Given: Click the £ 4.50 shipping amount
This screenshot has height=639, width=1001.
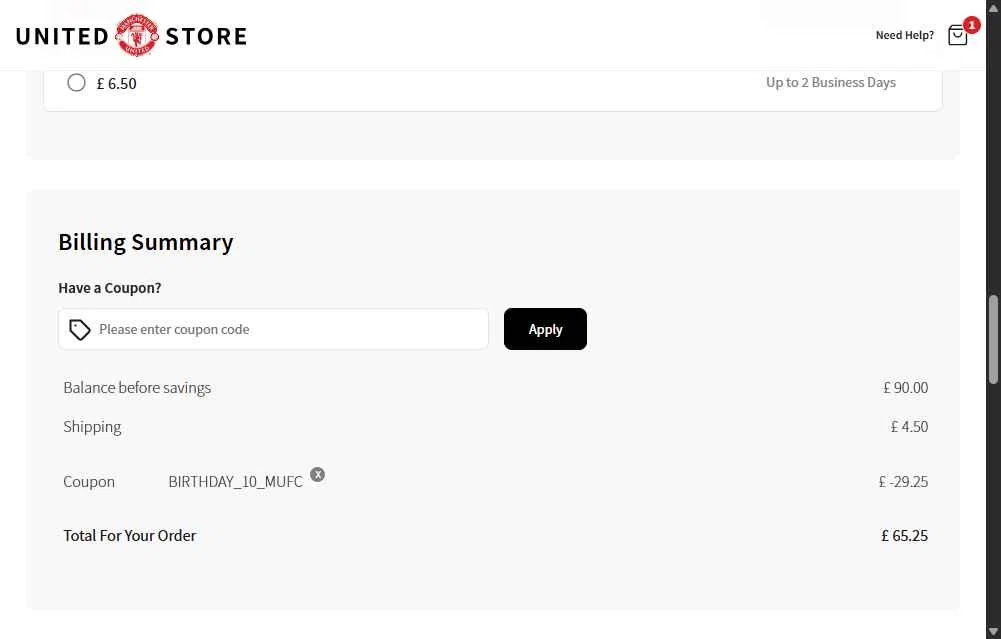Looking at the screenshot, I should click(x=909, y=427).
